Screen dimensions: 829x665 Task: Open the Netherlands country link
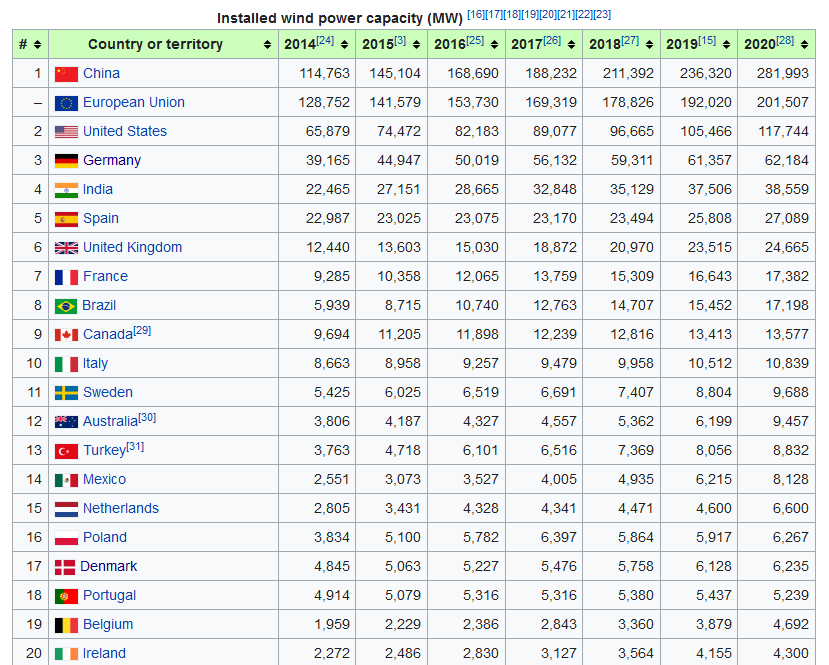(121, 509)
